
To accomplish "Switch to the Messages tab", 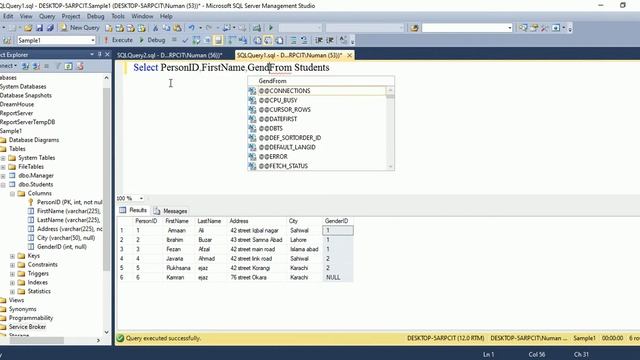I will coord(171,211).
